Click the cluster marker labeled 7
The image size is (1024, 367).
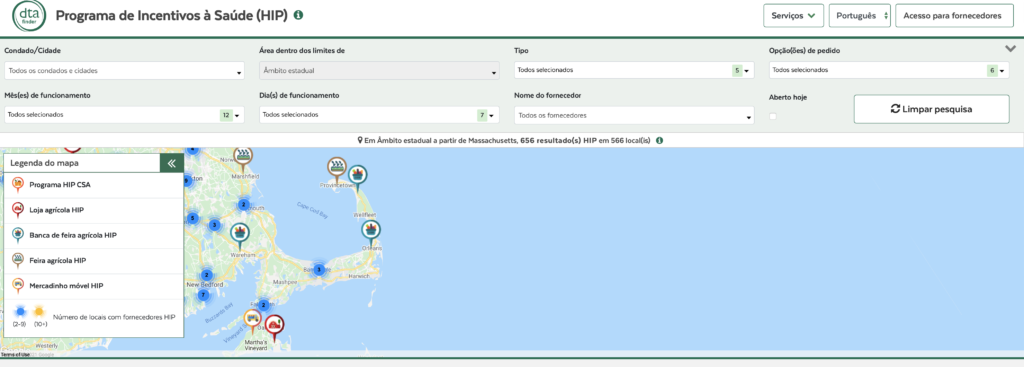(x=203, y=295)
